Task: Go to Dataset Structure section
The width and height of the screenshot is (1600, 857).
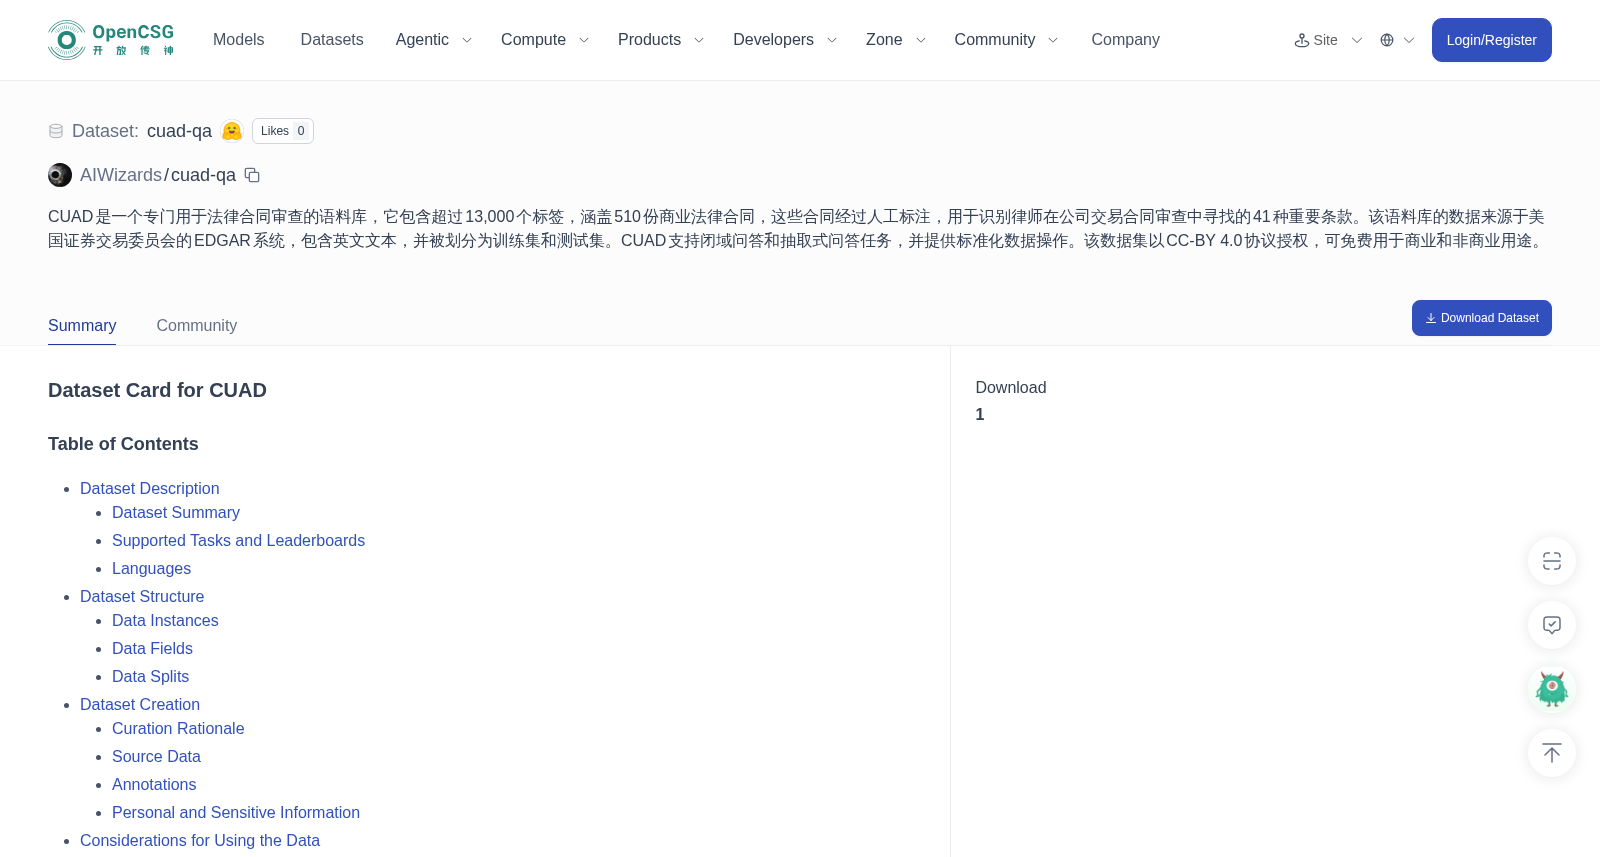Action: tap(142, 596)
